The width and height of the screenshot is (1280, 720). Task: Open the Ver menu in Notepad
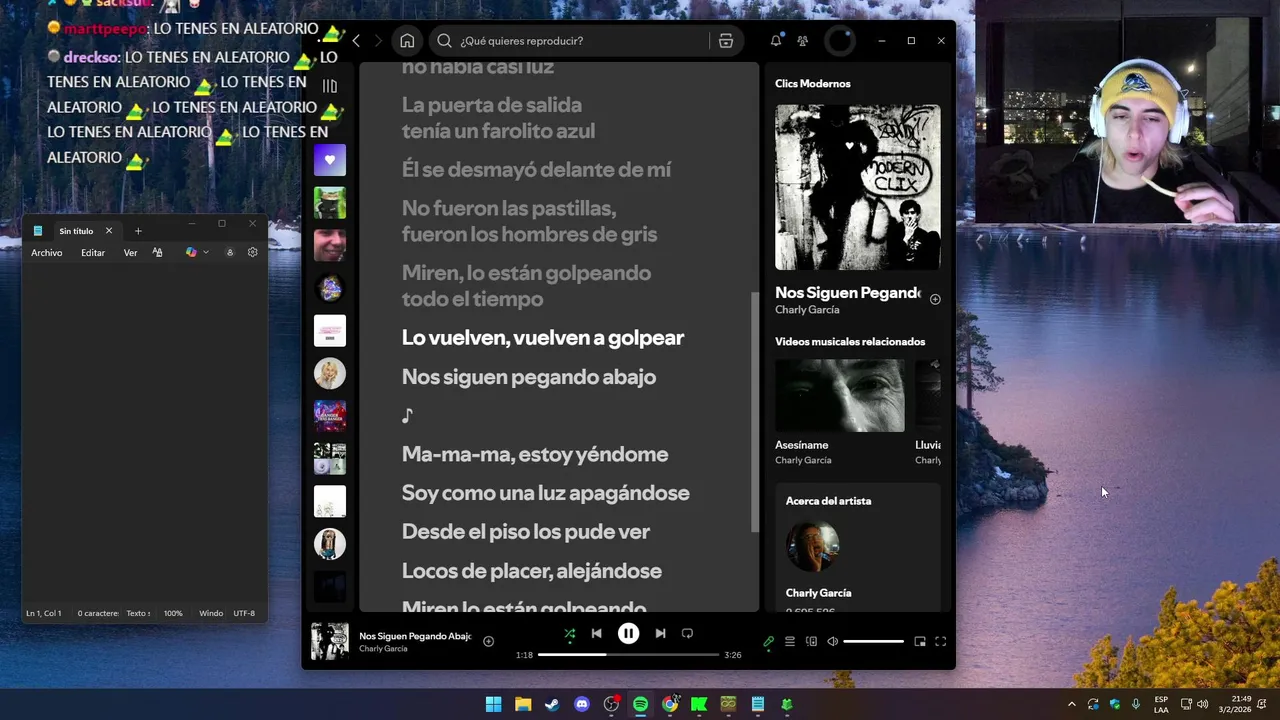point(130,253)
